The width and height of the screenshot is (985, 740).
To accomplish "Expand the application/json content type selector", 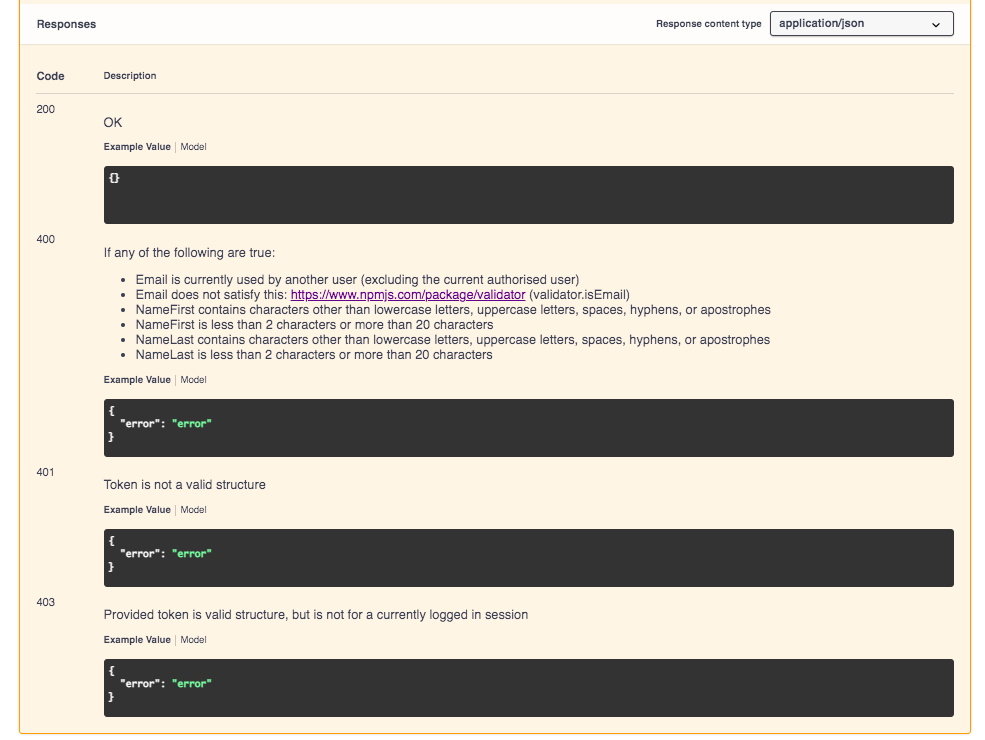I will [x=861, y=23].
